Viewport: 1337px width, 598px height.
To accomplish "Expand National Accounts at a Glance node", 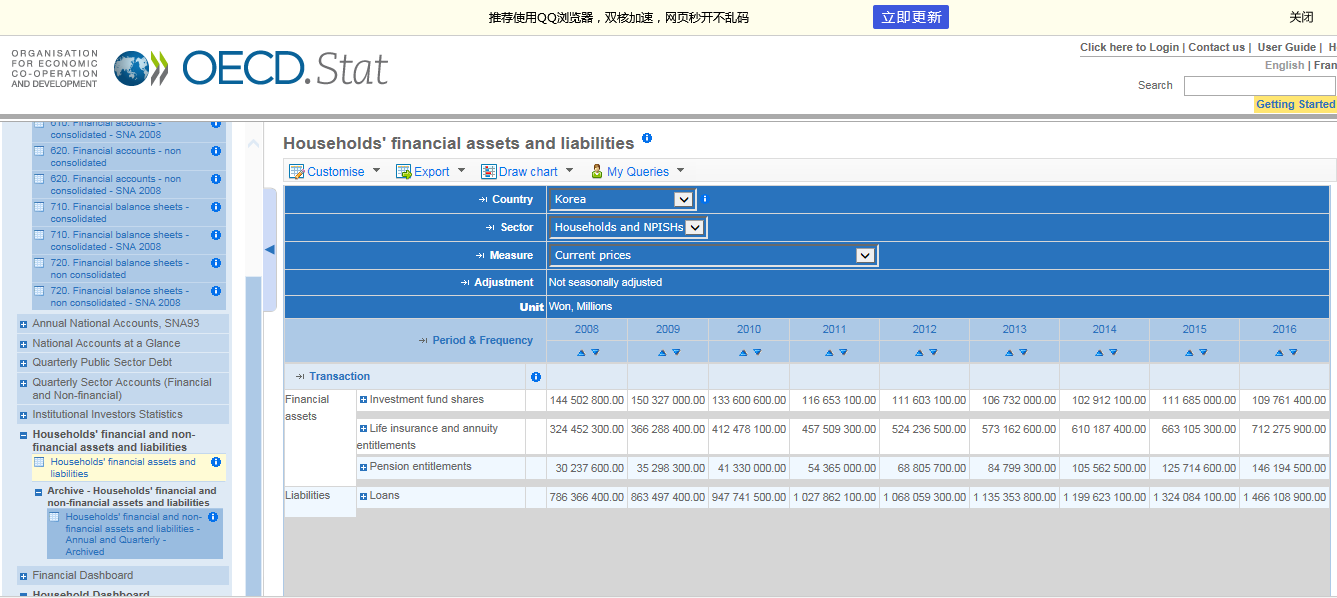I will [x=23, y=344].
